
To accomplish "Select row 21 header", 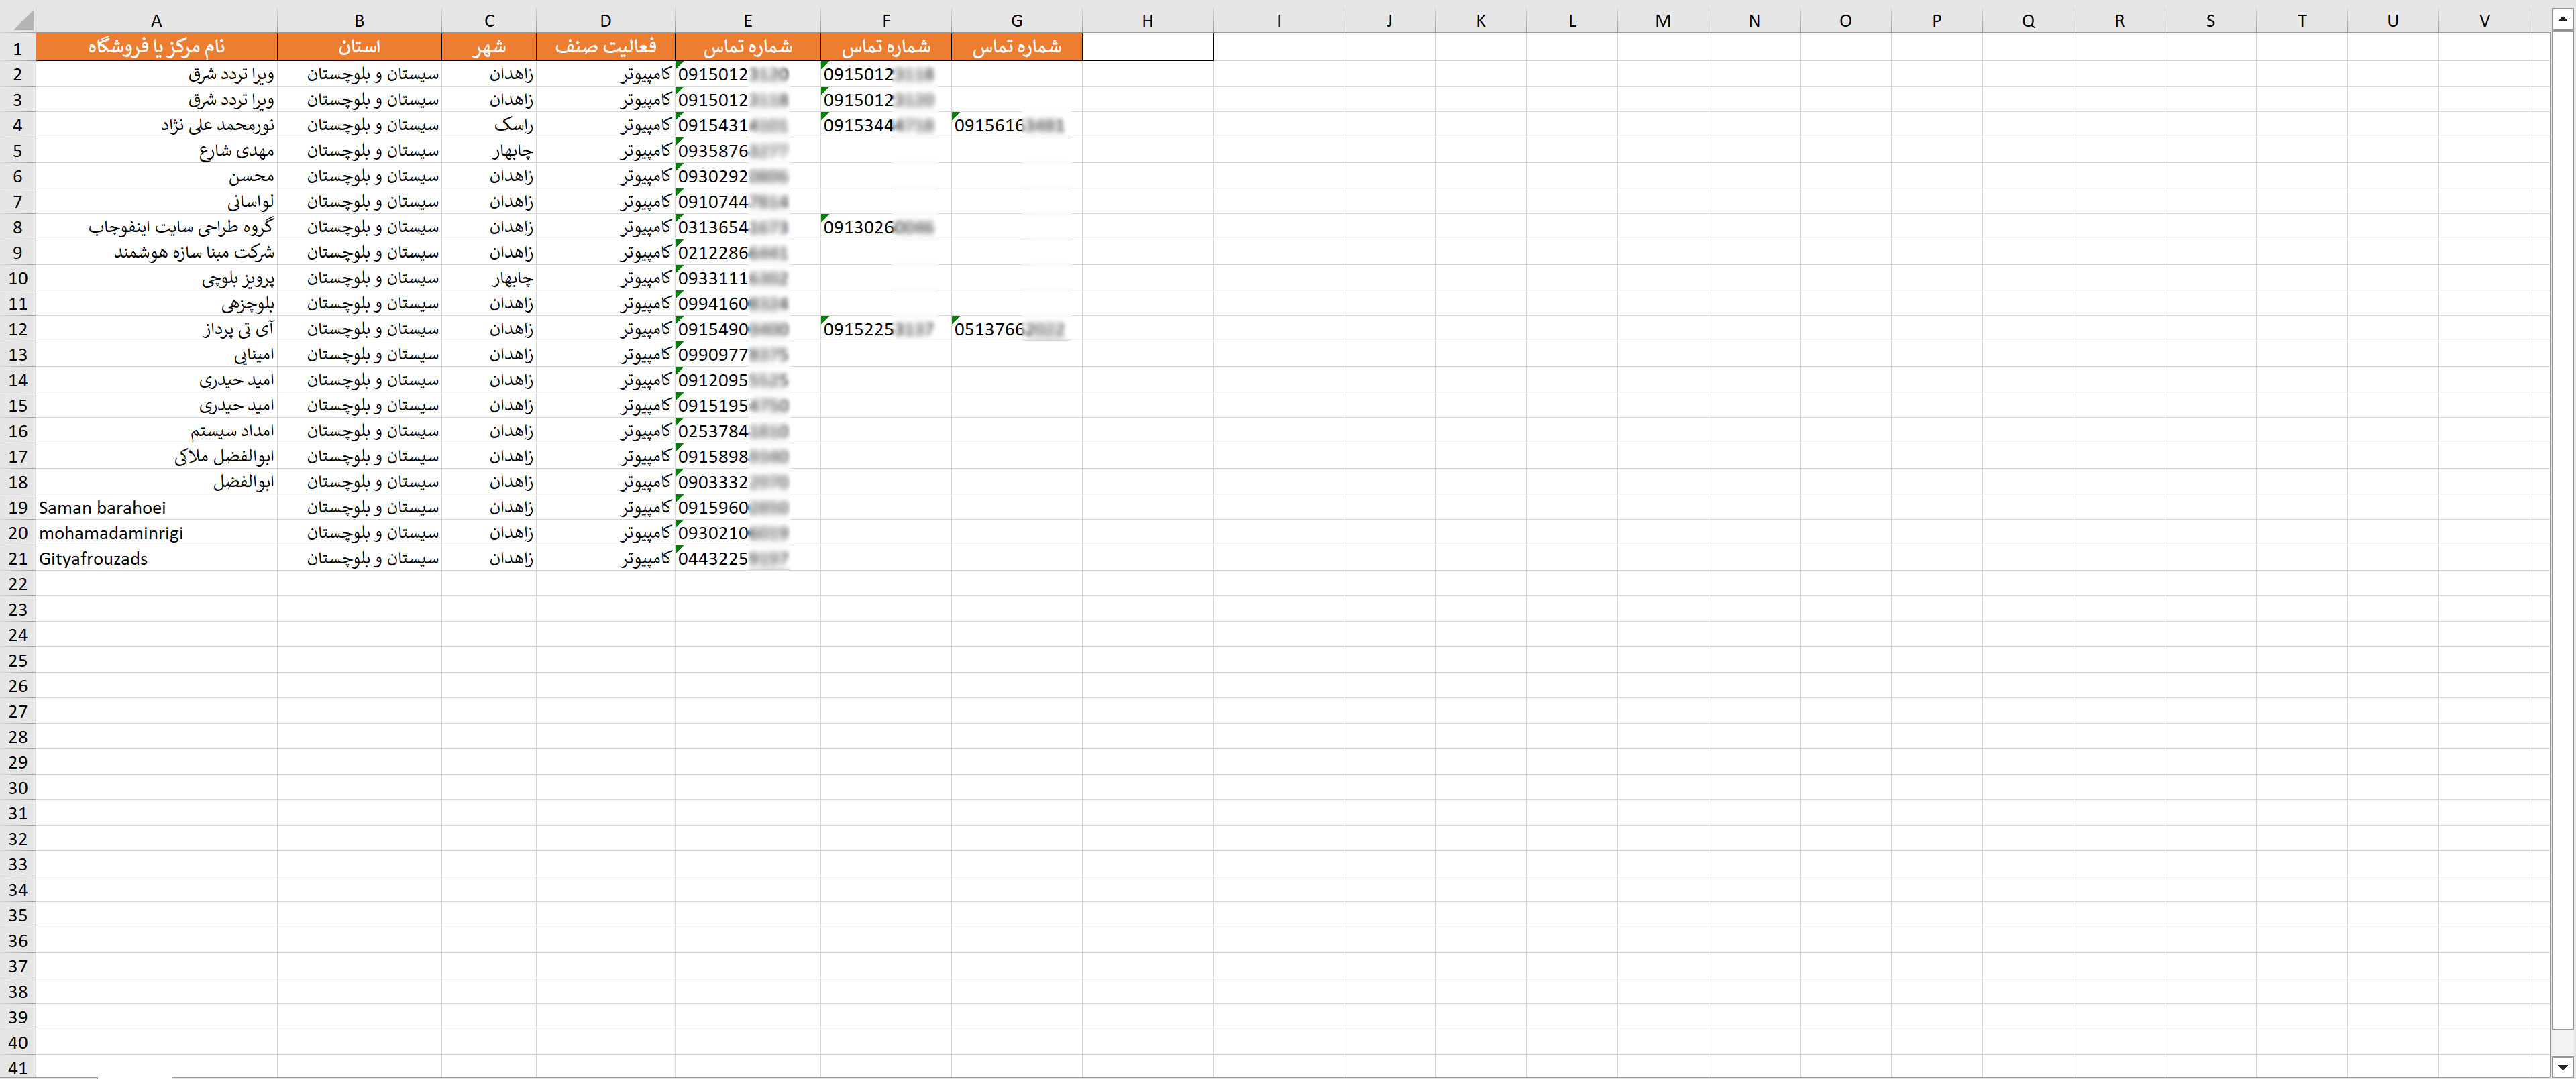I will (18, 558).
